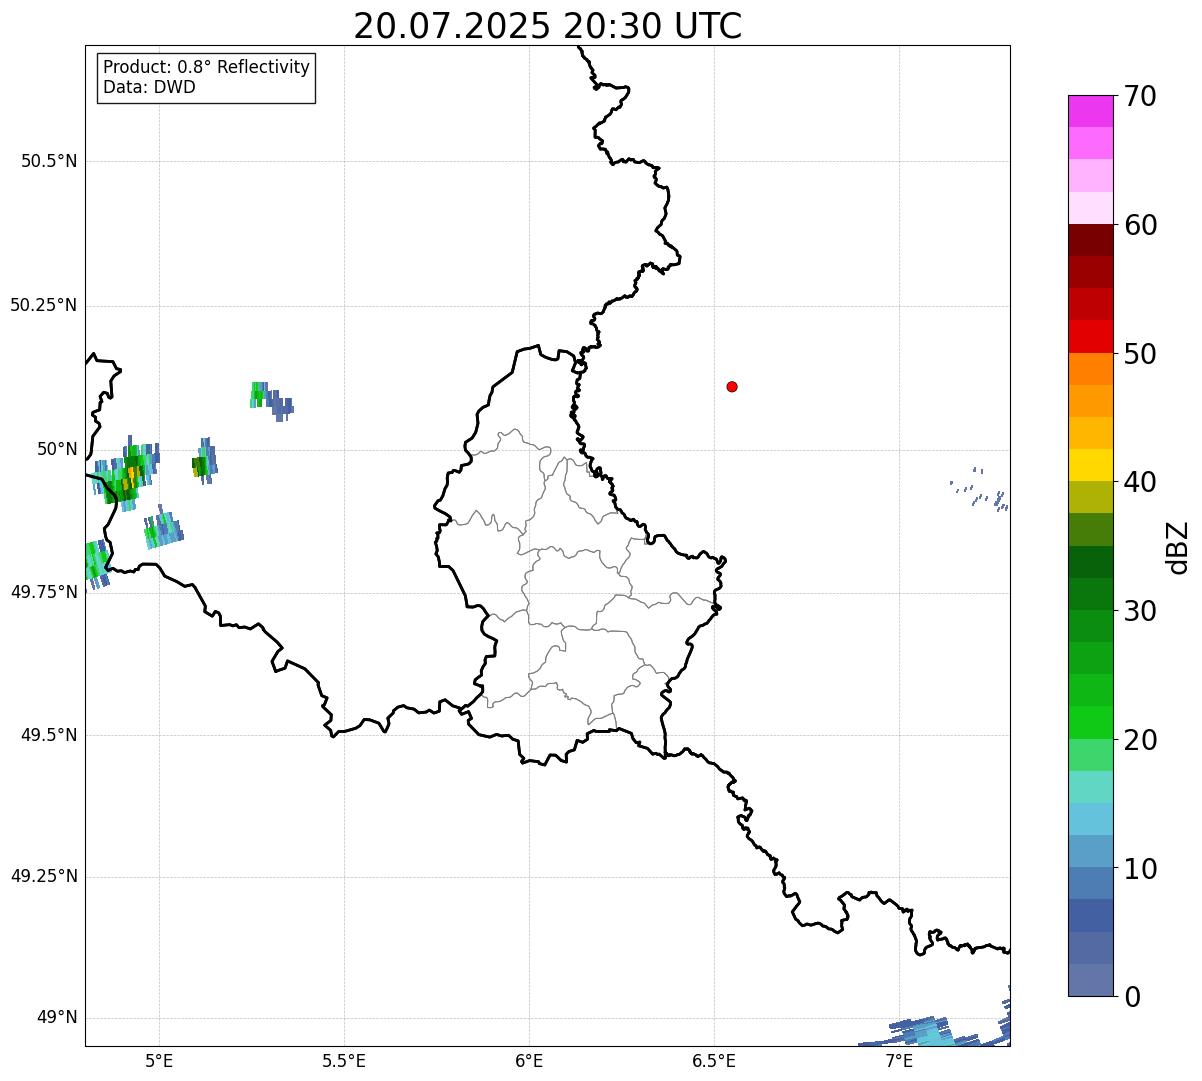Image resolution: width=1202 pixels, height=1081 pixels.
Task: Click the grayish-blue bottom colorbar segment
Action: coord(1091,980)
